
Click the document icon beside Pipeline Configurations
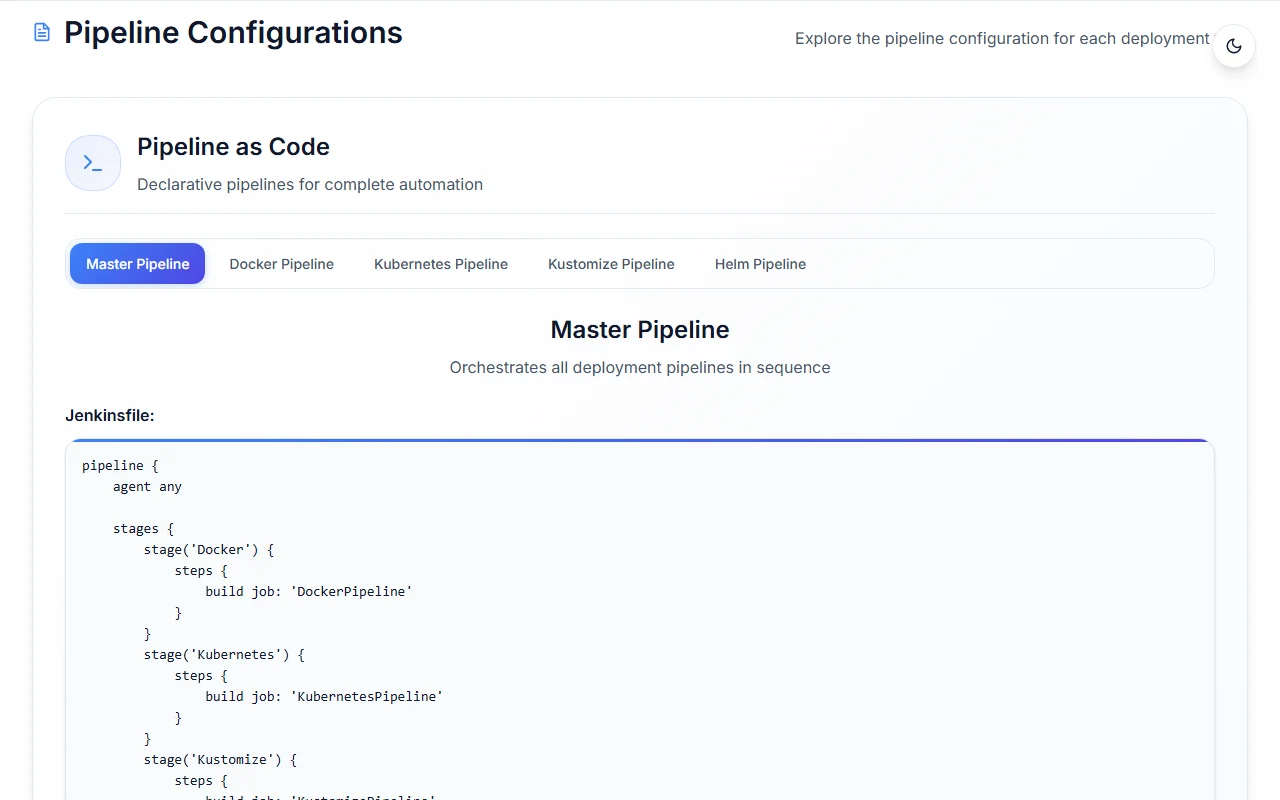click(x=42, y=33)
